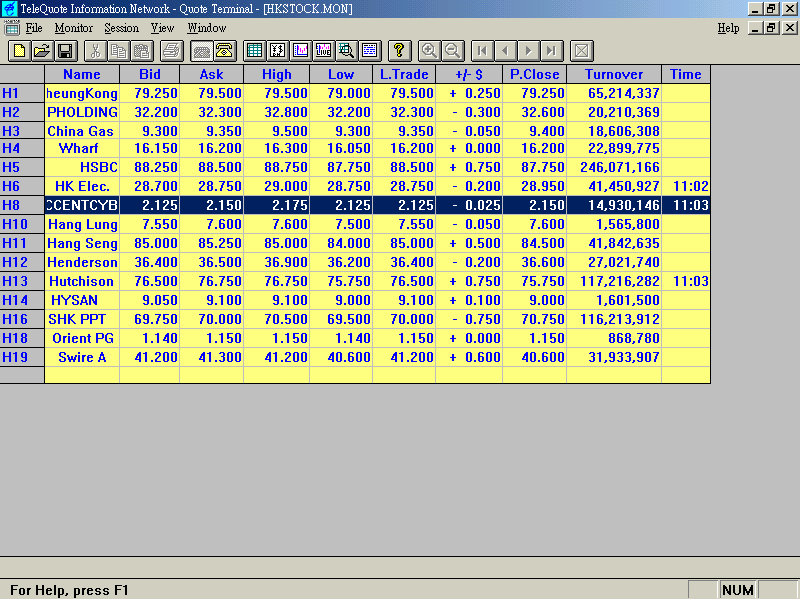Click the grey modem connect icon
Viewport: 800px width, 600px height.
(x=202, y=51)
